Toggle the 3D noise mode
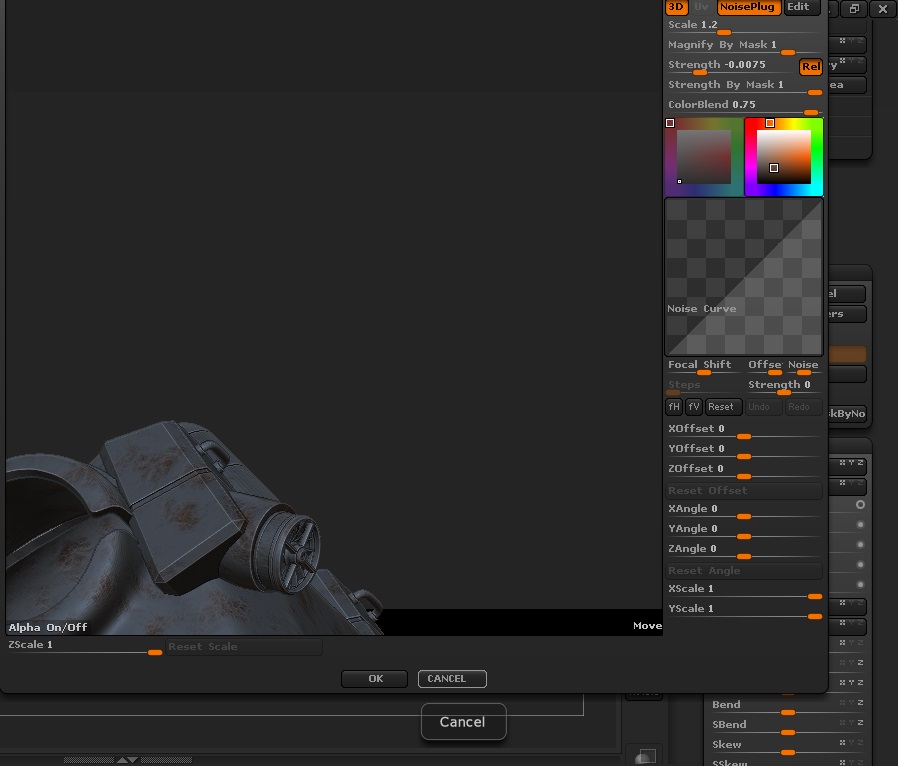This screenshot has width=898, height=768. coord(676,7)
